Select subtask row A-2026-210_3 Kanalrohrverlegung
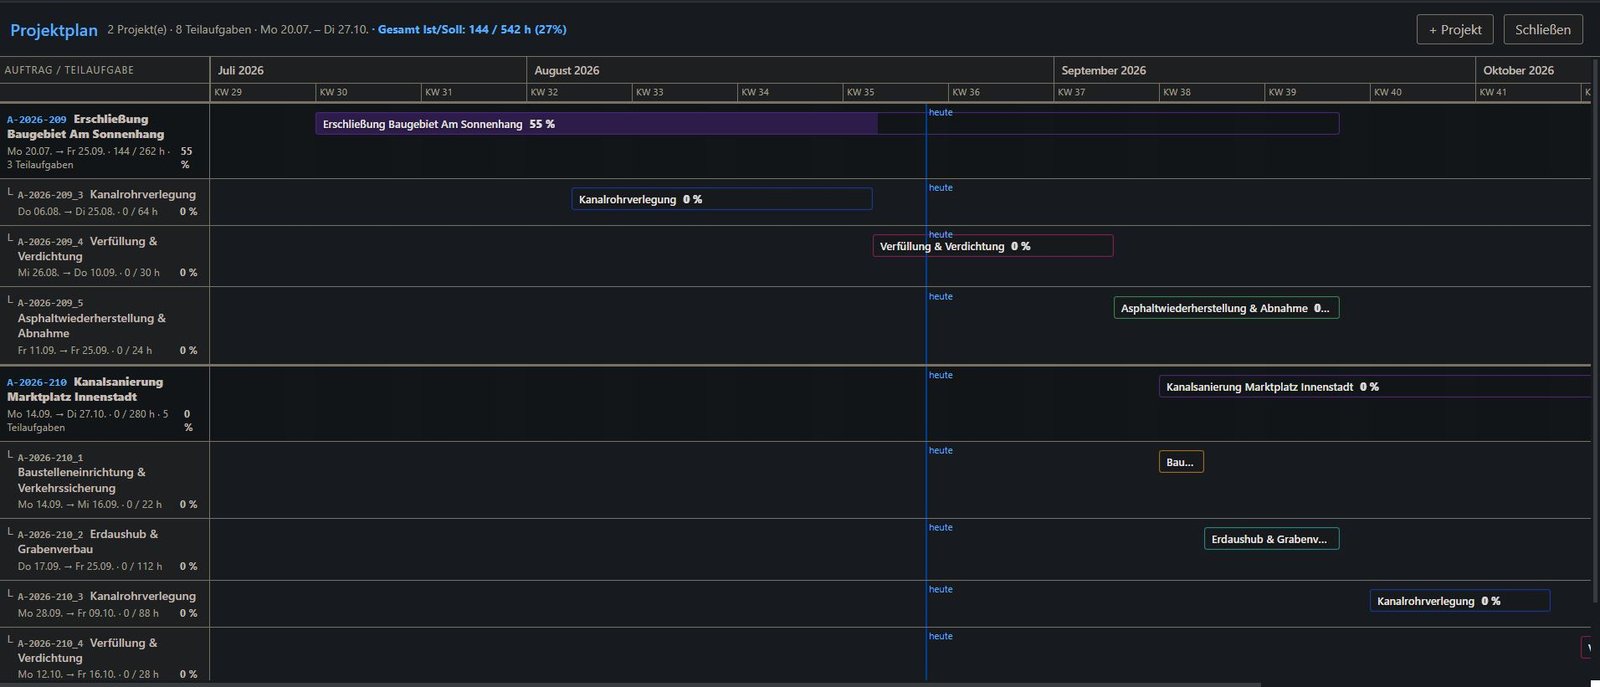Viewport: 1600px width, 687px height. (105, 604)
